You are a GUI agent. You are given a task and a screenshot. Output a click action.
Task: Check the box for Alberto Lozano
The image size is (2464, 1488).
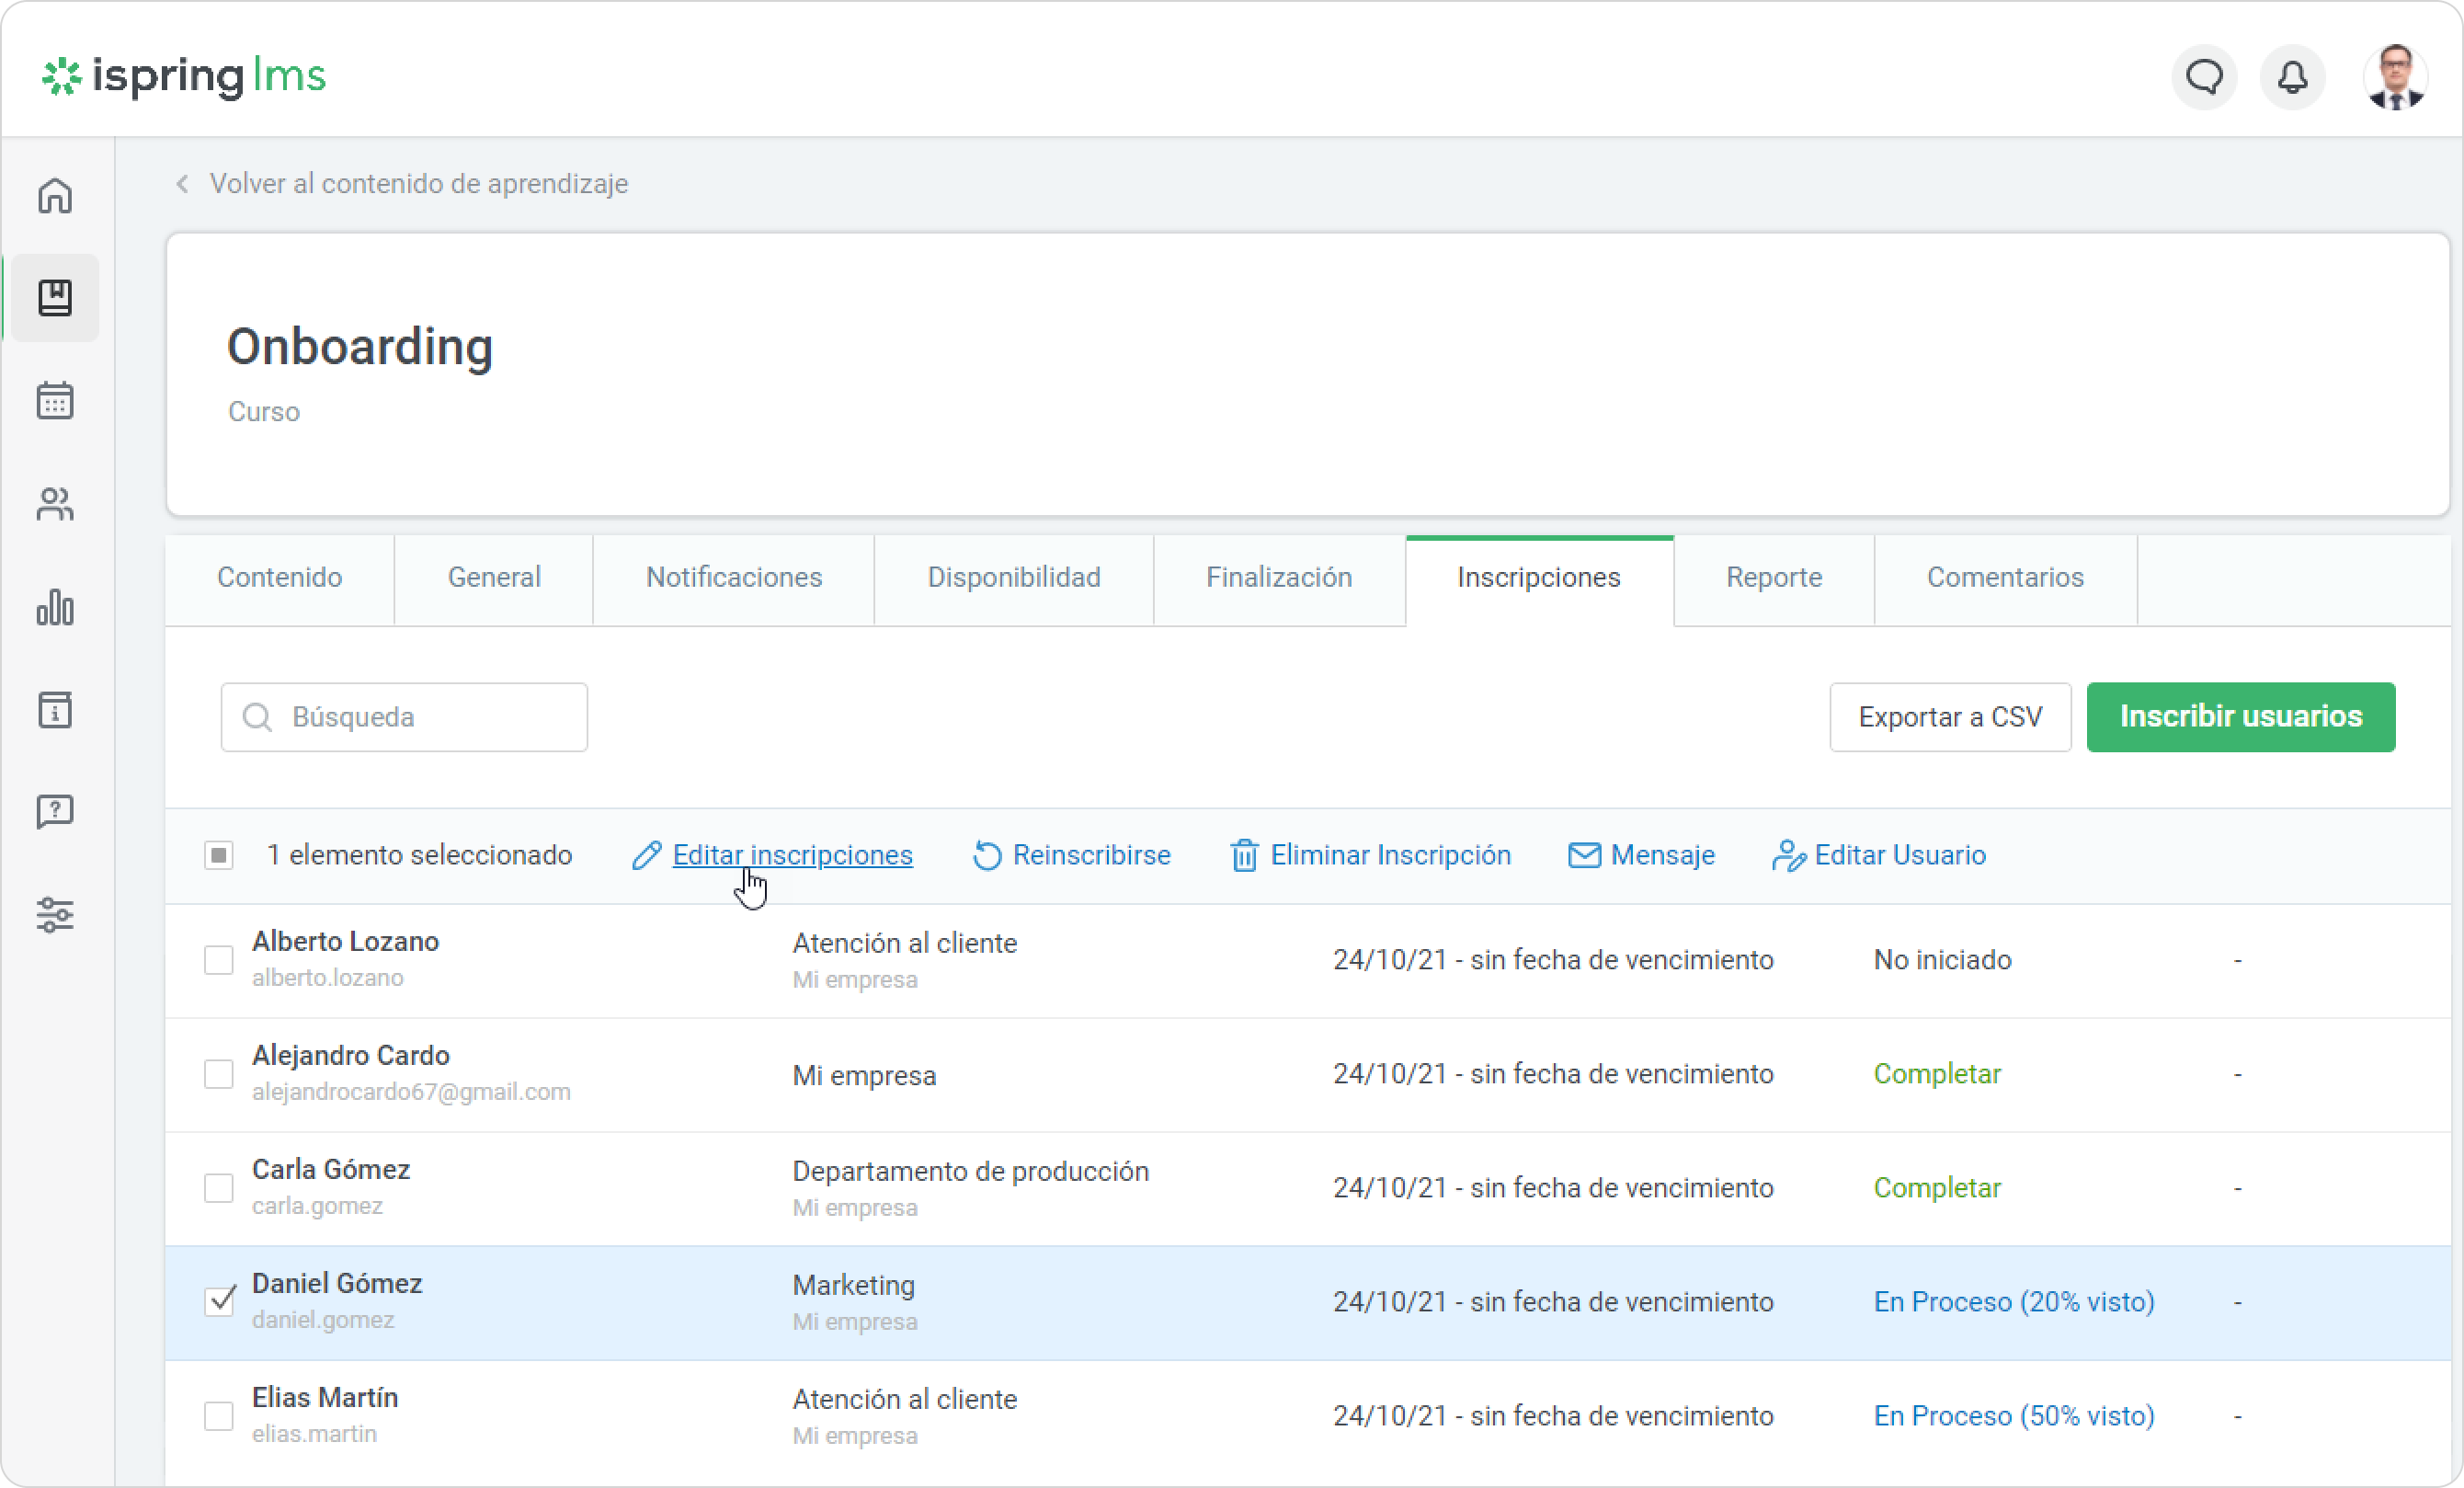[219, 960]
